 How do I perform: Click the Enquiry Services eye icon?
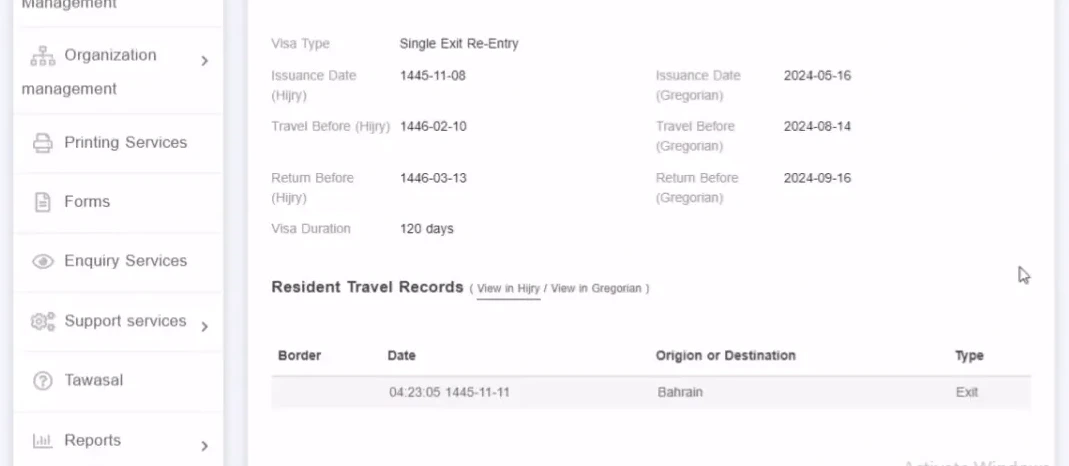tap(43, 262)
